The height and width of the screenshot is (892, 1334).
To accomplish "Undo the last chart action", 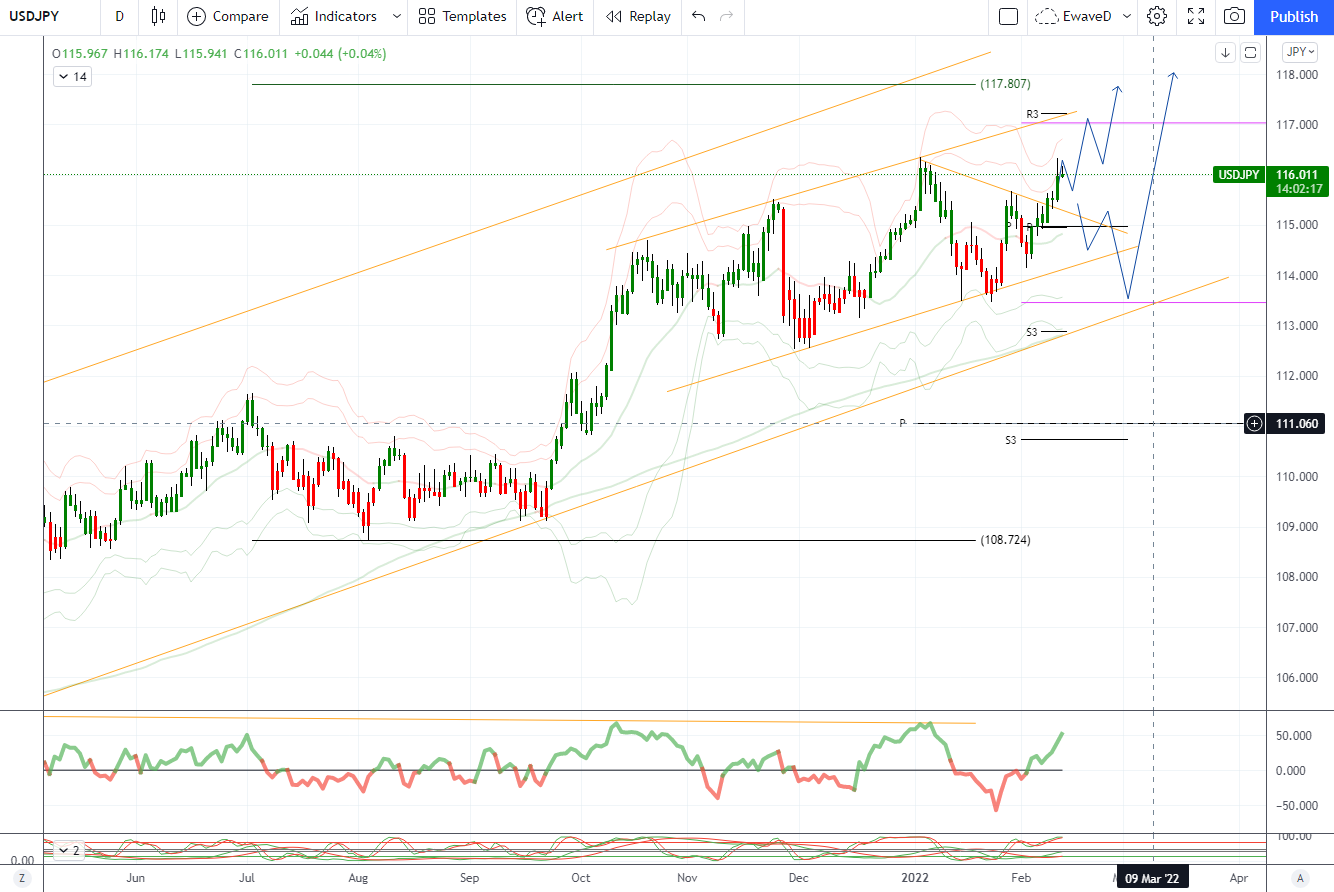I will [698, 16].
